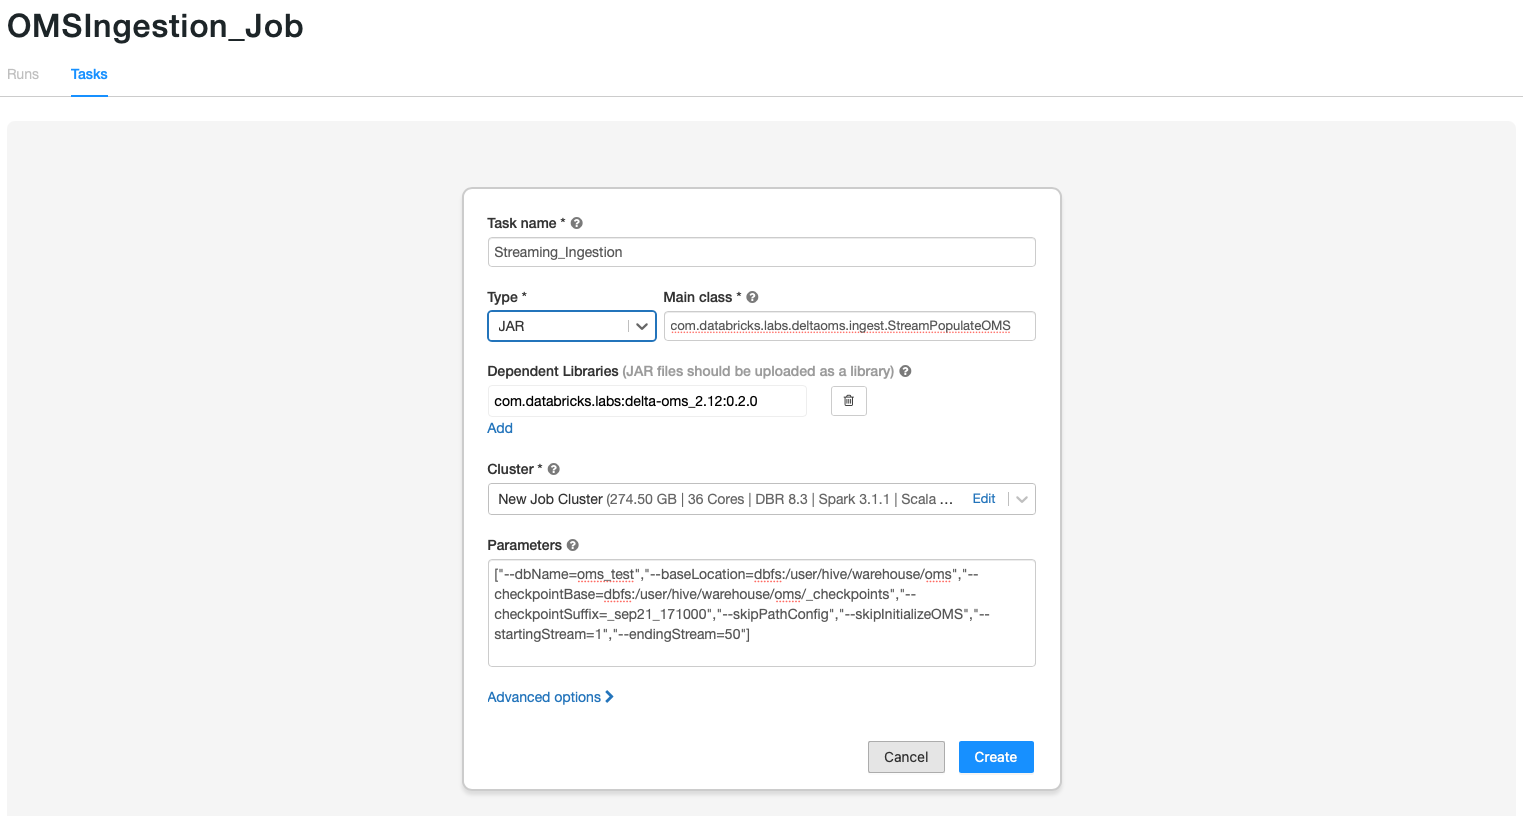Open the Type JAR dropdown
This screenshot has height=816, width=1523.
click(572, 326)
